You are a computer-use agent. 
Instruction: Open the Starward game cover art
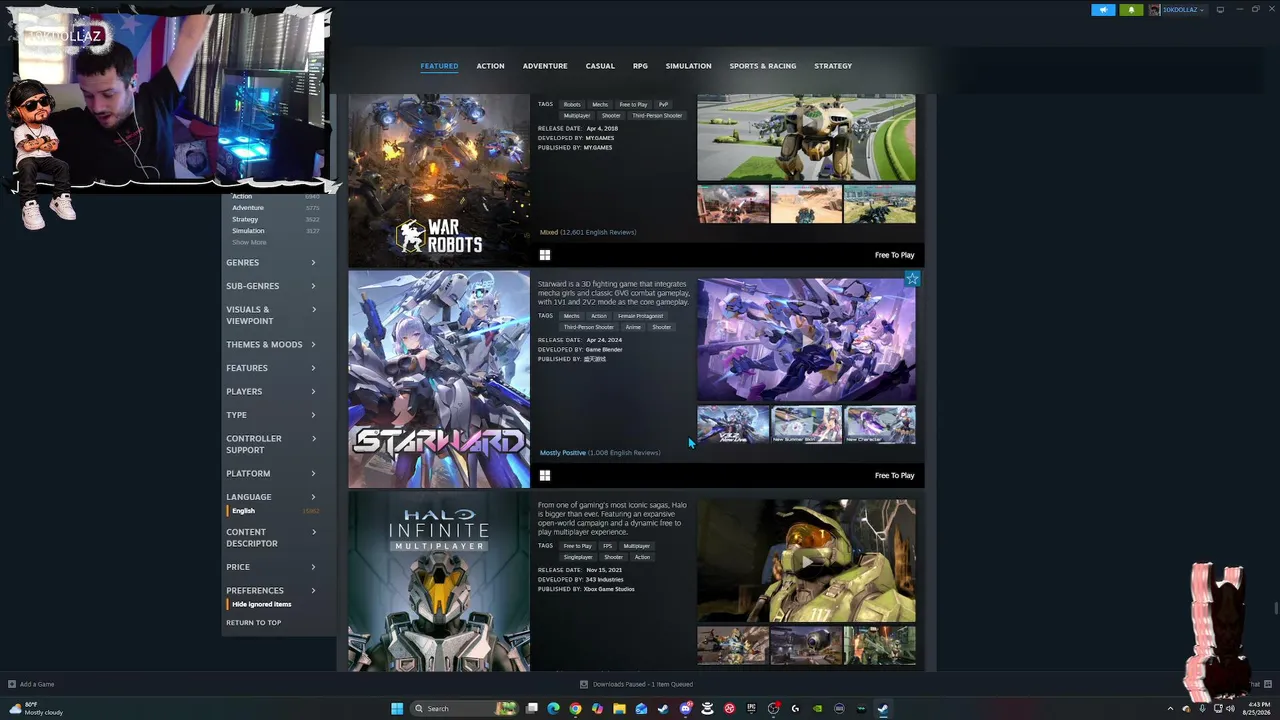click(439, 379)
